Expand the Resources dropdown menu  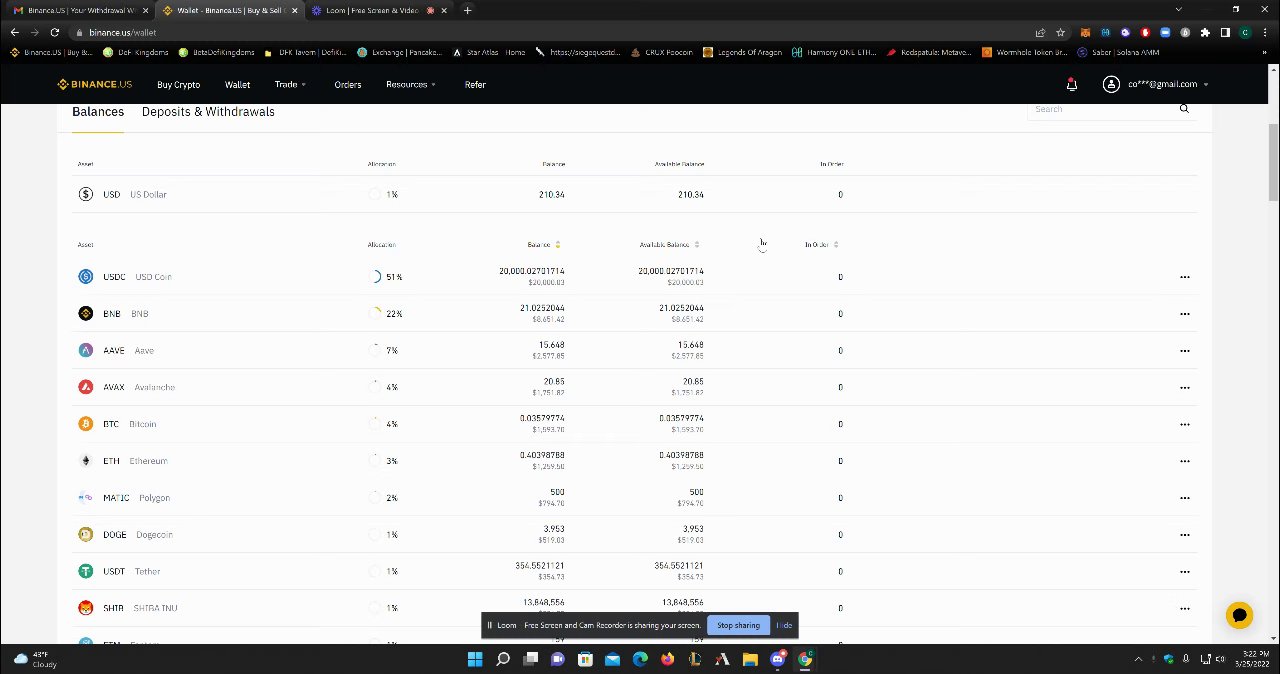(x=411, y=84)
